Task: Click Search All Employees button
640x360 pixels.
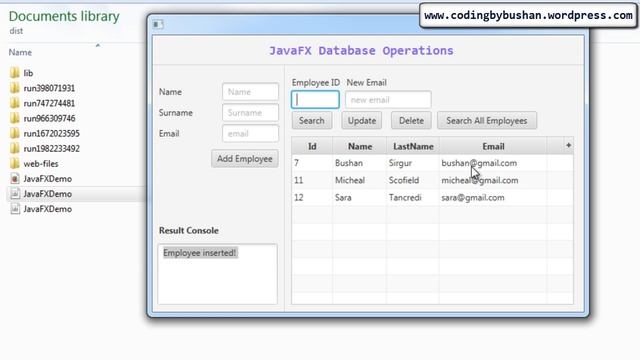Action: pos(487,120)
